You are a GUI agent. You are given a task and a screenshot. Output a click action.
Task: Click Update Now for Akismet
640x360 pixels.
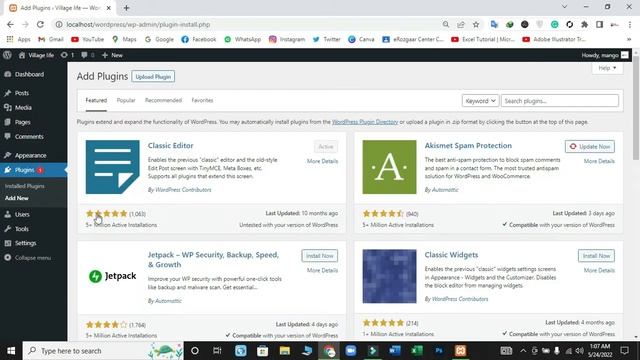590,147
